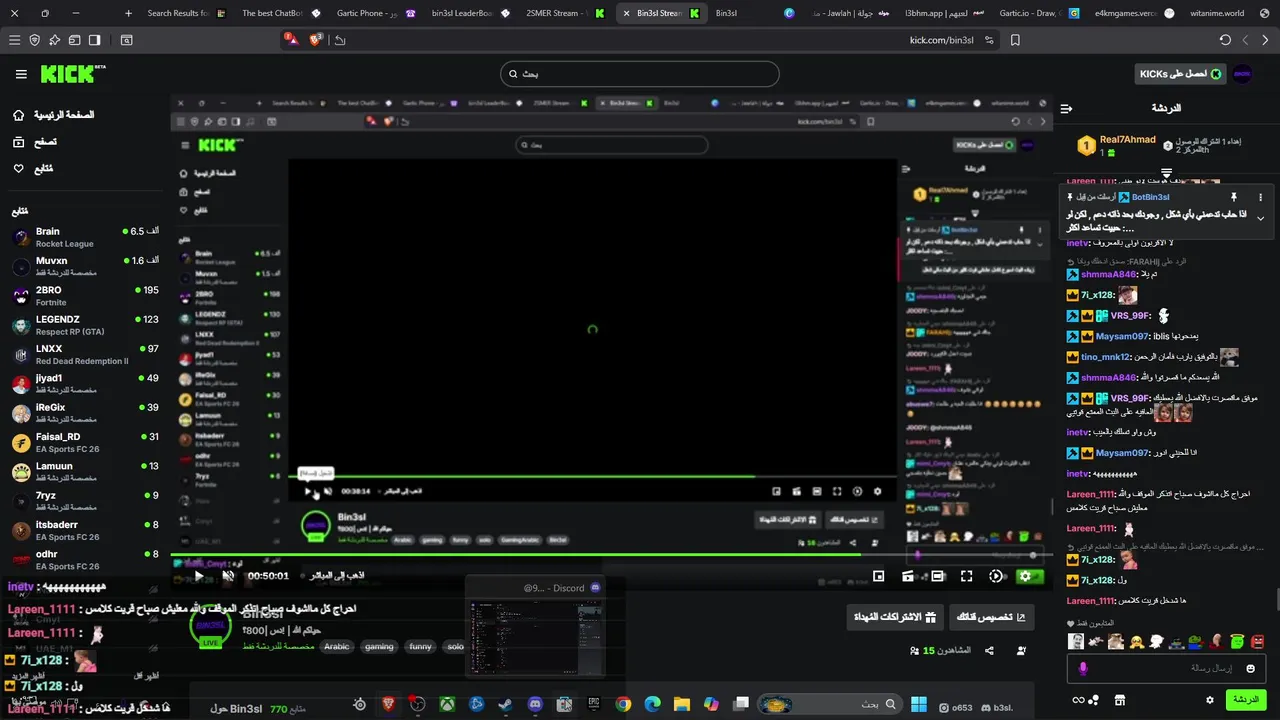The image size is (1280, 720).
Task: Open pinned message three-dot options
Action: [1260, 198]
